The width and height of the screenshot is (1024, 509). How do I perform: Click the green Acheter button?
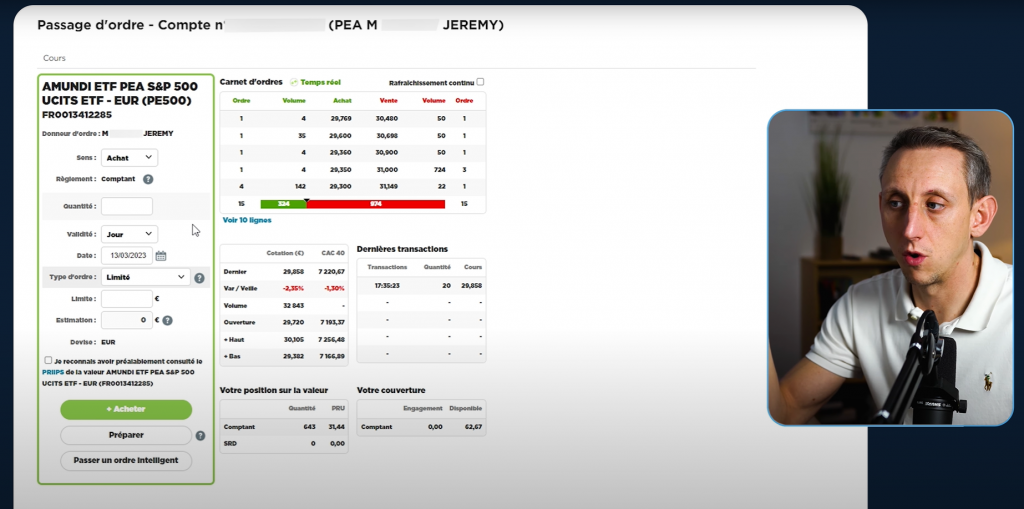[126, 409]
